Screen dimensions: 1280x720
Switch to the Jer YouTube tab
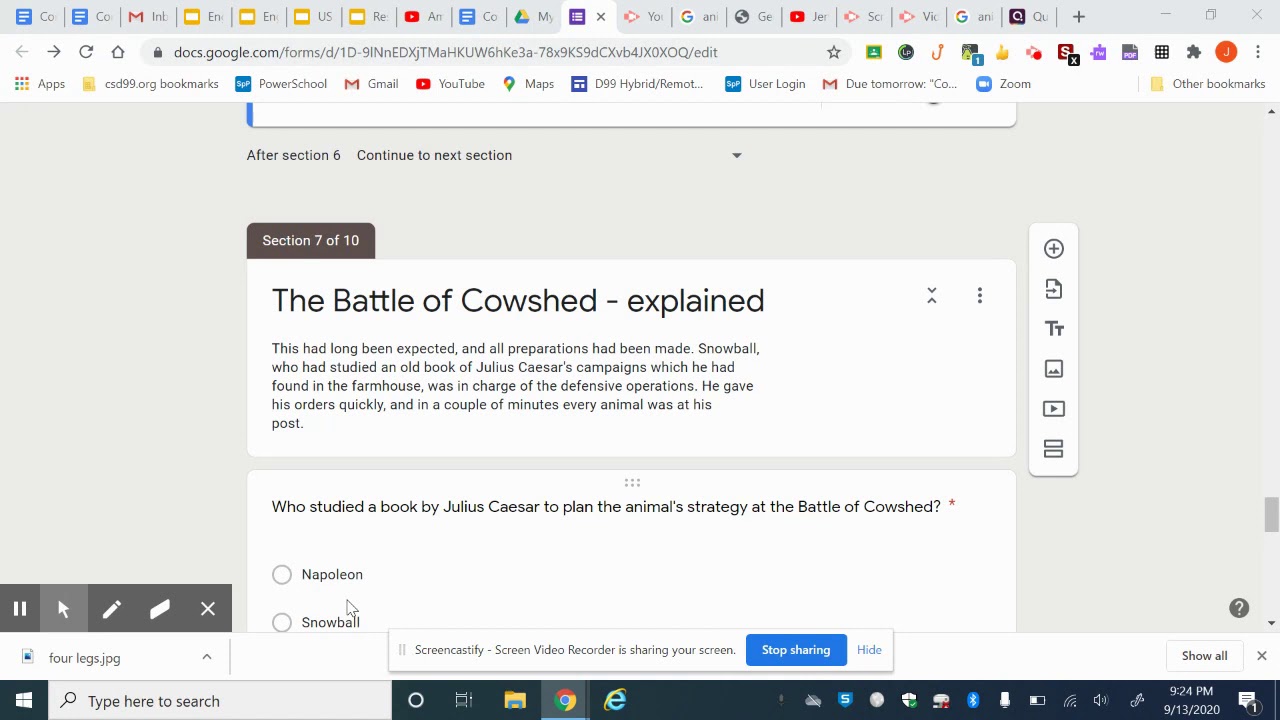coord(808,17)
